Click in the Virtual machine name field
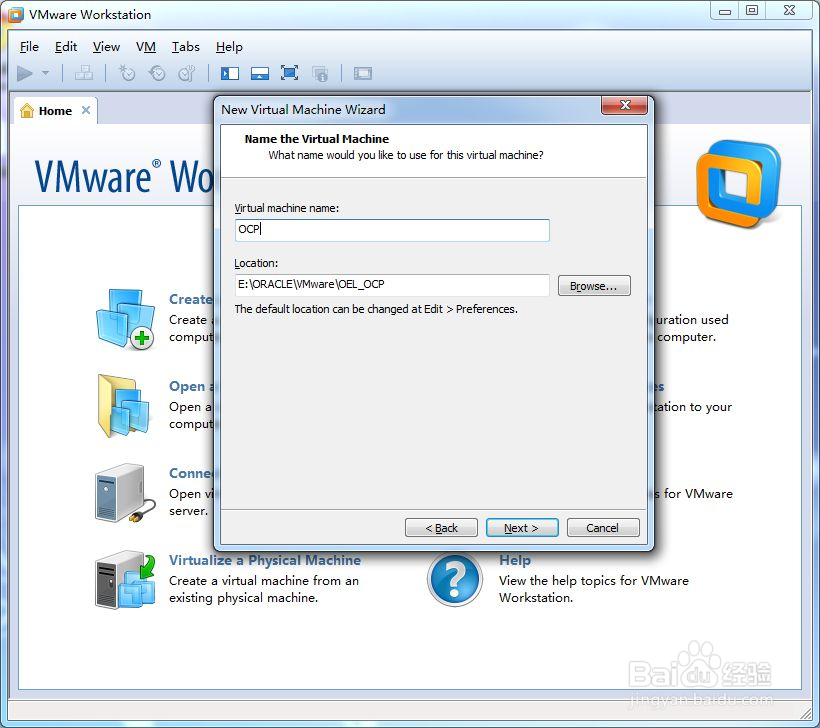The width and height of the screenshot is (820, 728). [x=392, y=230]
